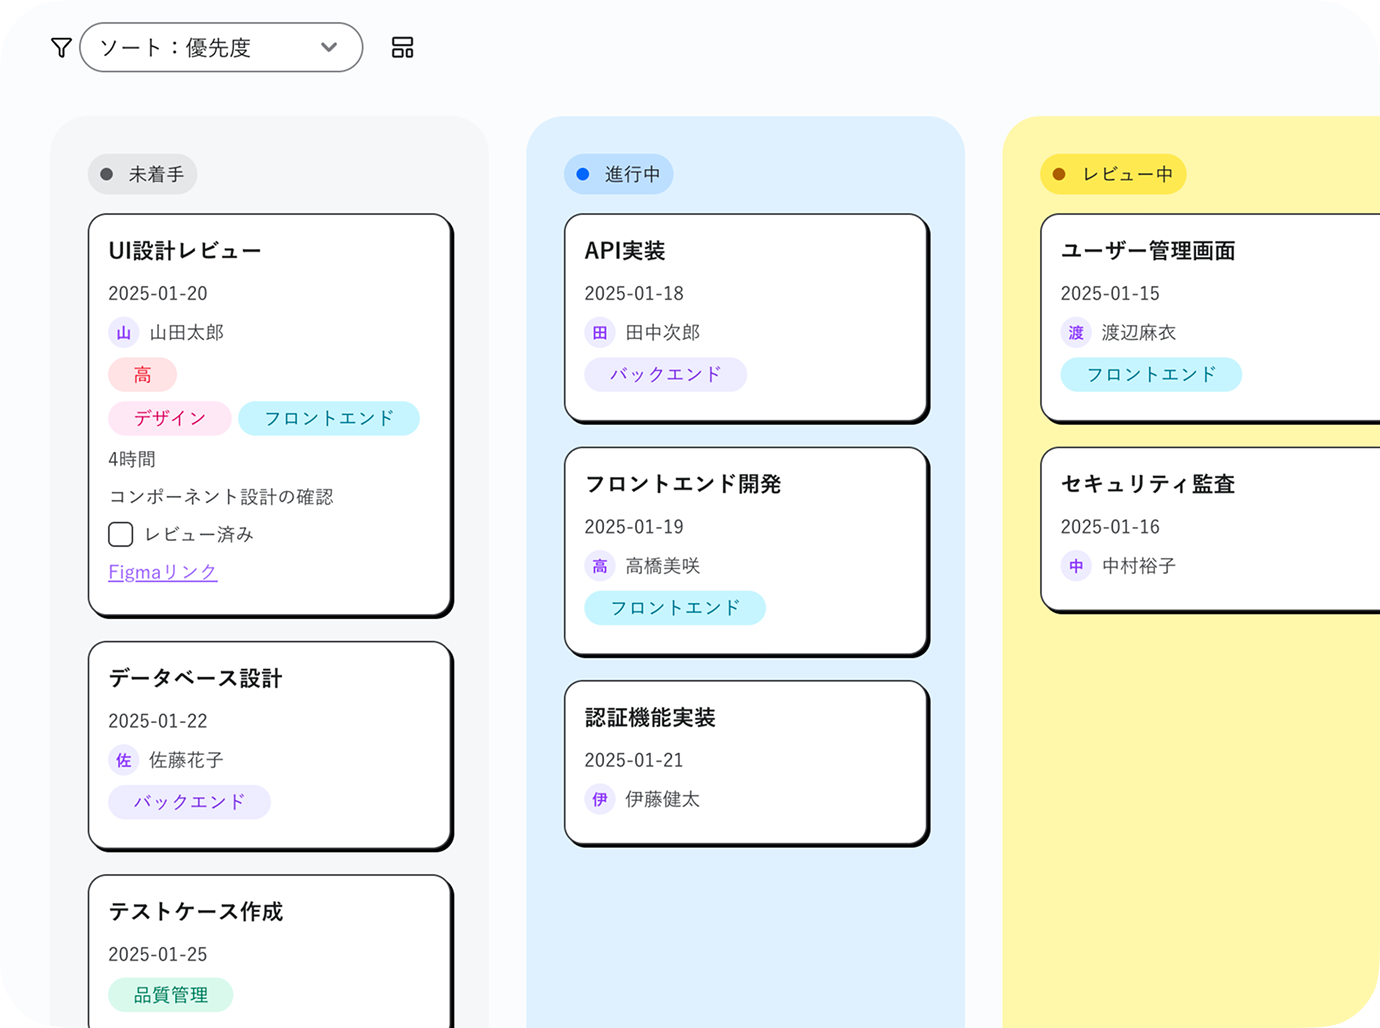This screenshot has height=1028, width=1380.
Task: Open the データベース設計 card title
Action: pos(195,678)
